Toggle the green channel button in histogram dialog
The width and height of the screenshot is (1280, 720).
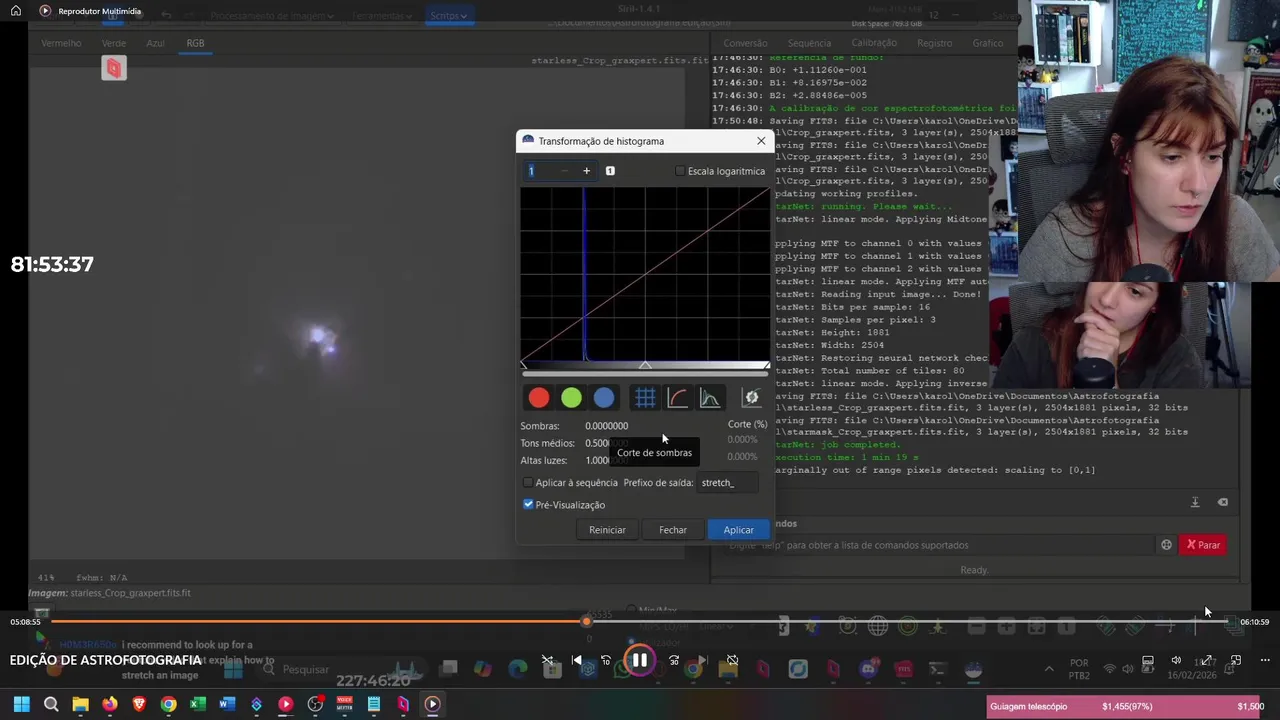click(571, 398)
